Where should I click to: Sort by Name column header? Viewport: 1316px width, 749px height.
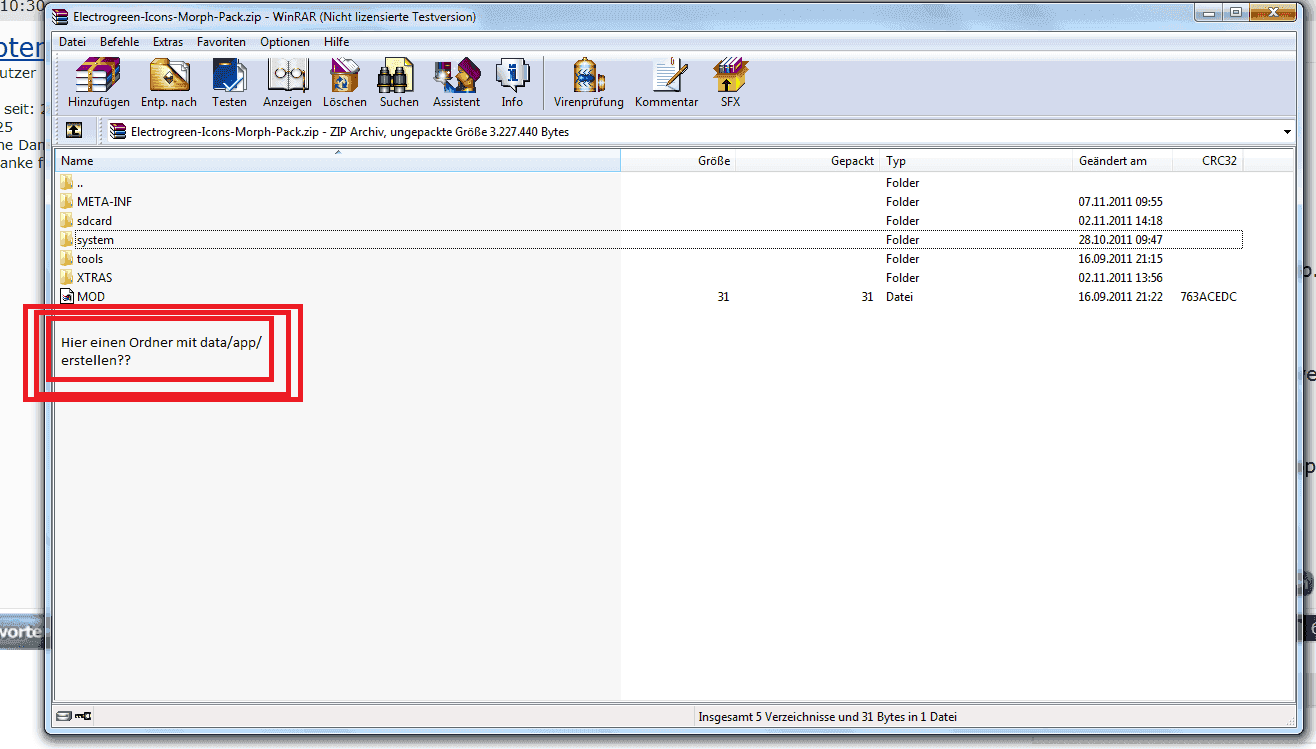[338, 161]
